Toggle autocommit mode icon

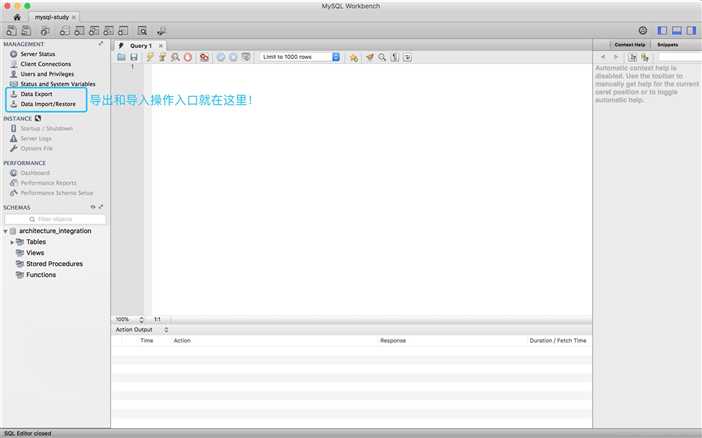(246, 57)
